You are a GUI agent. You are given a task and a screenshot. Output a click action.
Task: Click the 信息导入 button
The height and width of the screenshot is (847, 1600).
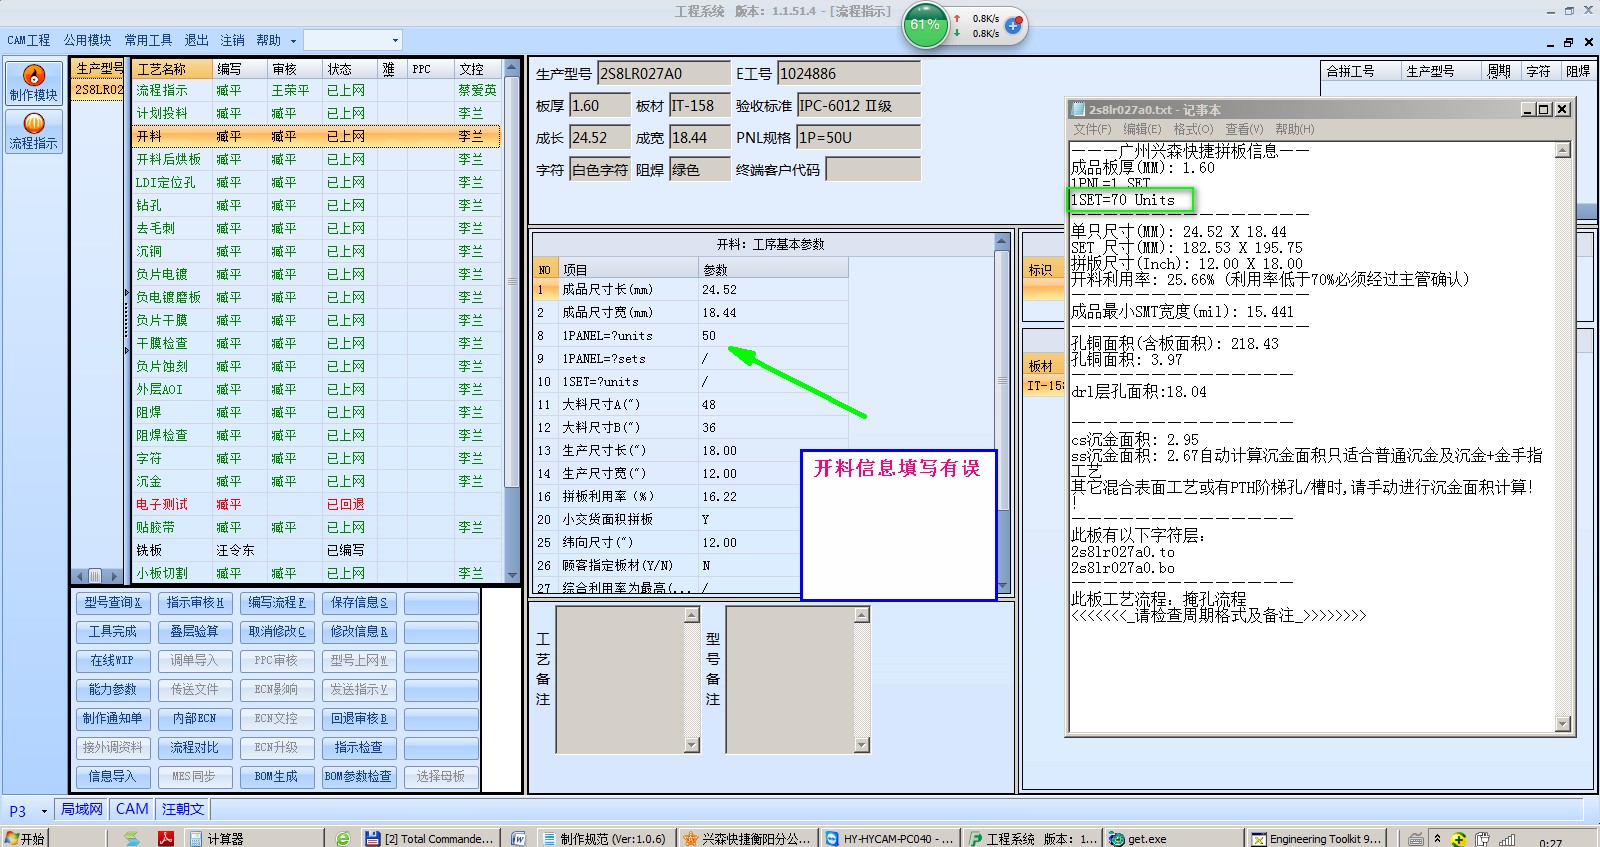(113, 776)
